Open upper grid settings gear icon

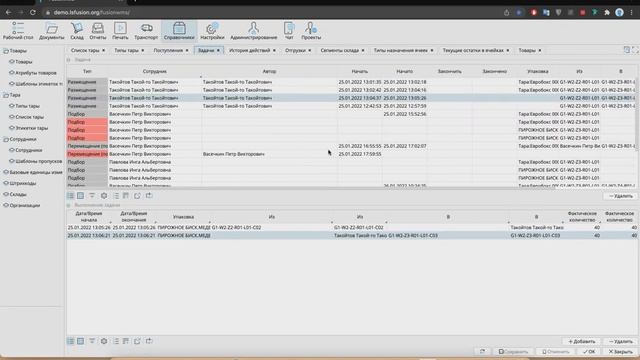(104, 196)
